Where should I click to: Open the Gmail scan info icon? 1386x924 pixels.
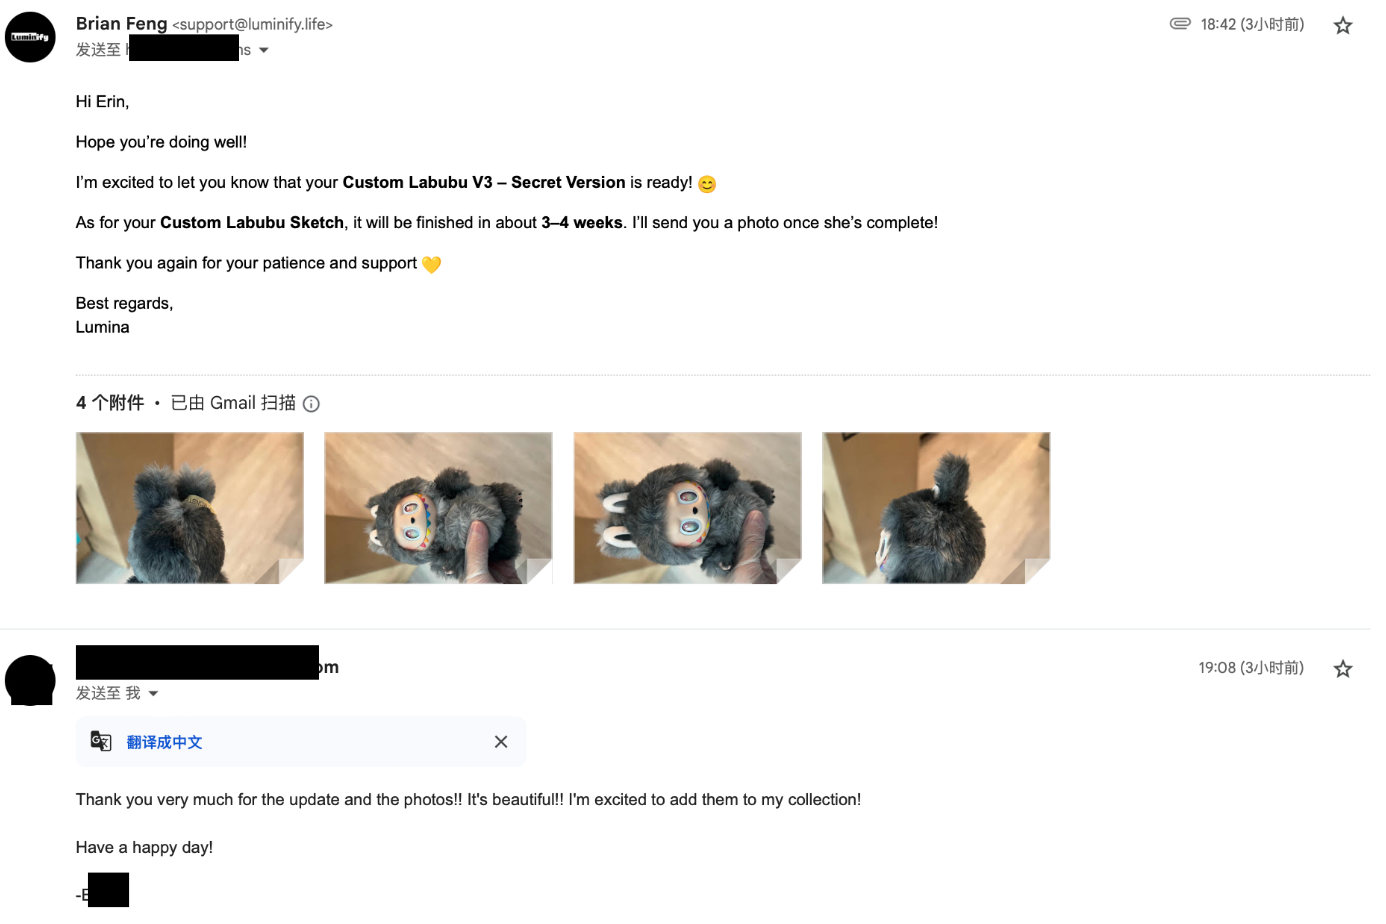[311, 404]
